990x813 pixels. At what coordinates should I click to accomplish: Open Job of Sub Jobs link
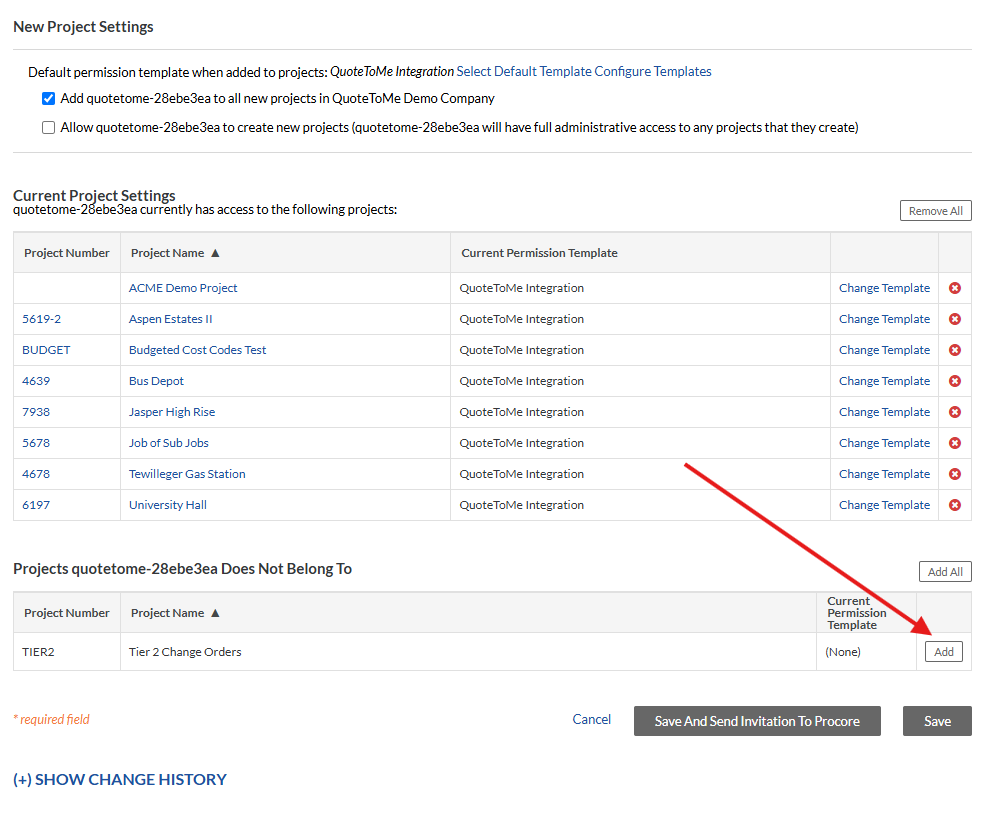pos(169,442)
